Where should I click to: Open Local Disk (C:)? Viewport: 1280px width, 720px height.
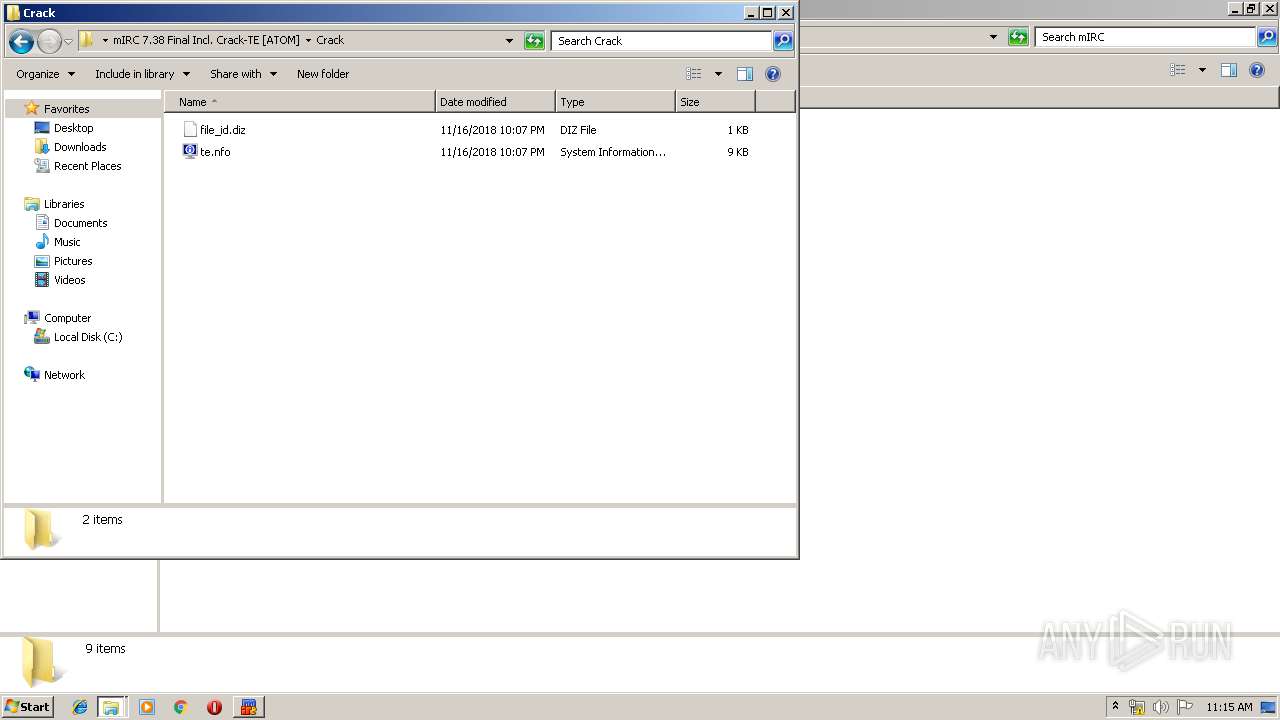tap(88, 337)
